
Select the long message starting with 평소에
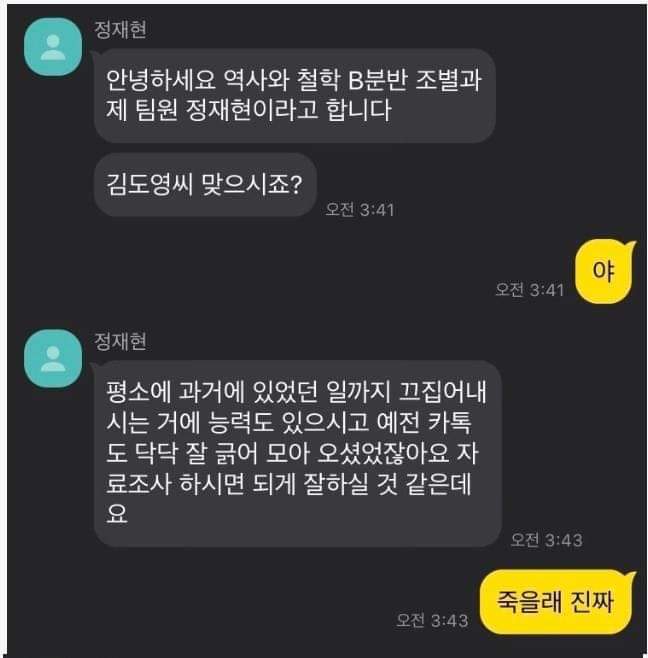pyautogui.click(x=298, y=453)
